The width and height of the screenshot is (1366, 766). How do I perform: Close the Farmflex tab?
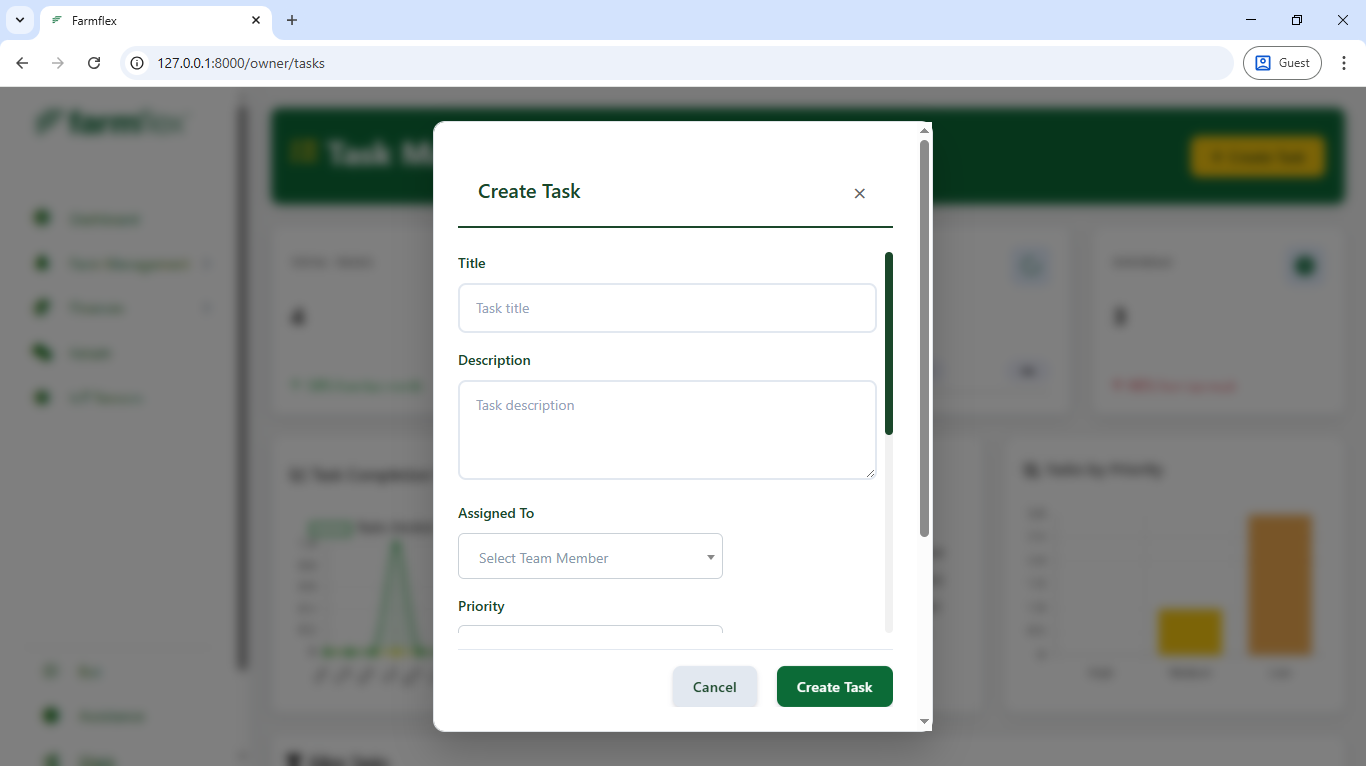(256, 20)
